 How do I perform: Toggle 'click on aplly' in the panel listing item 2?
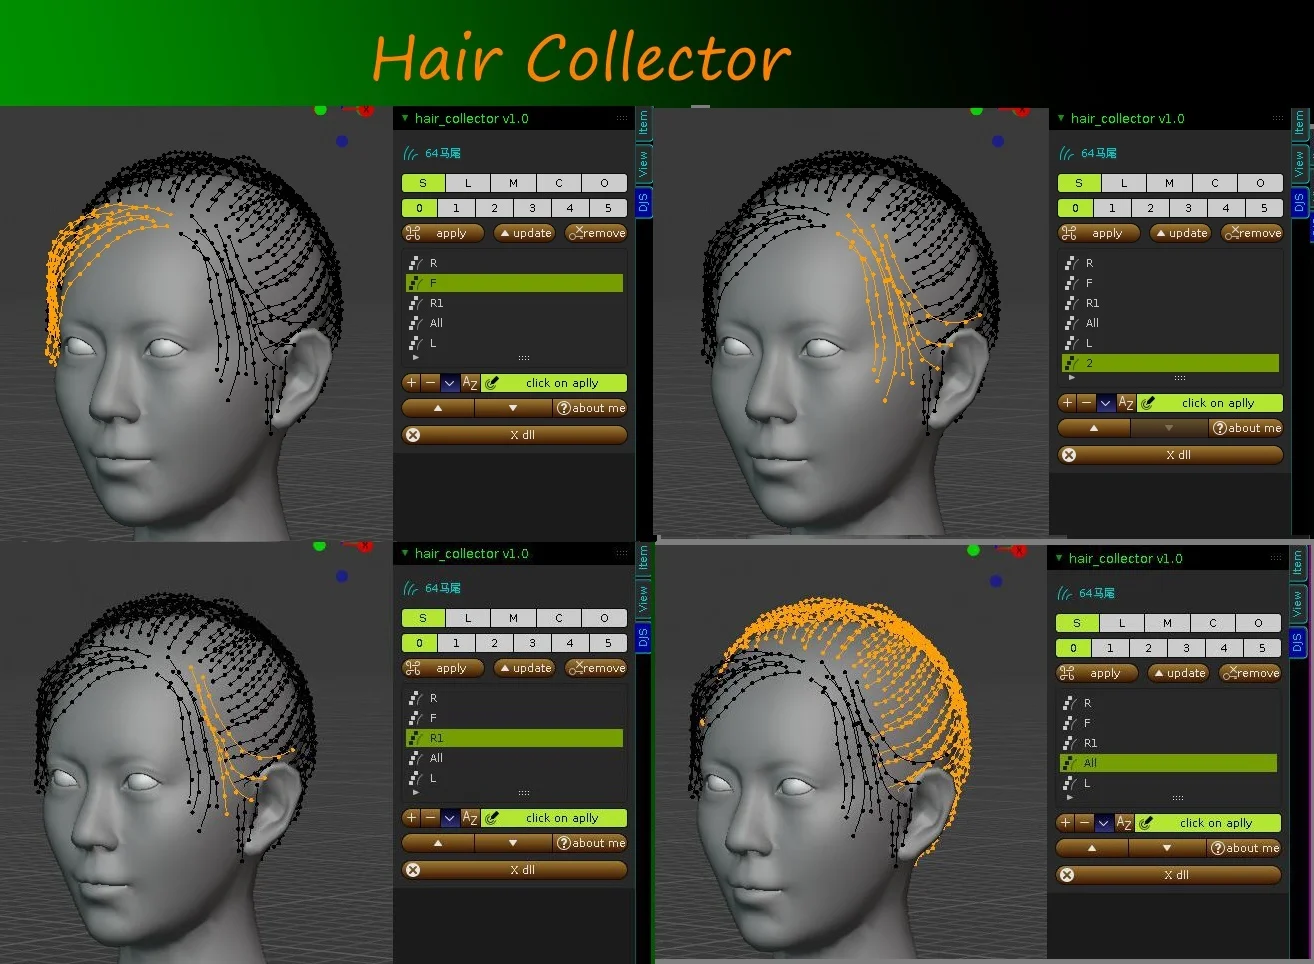[x=1217, y=403]
